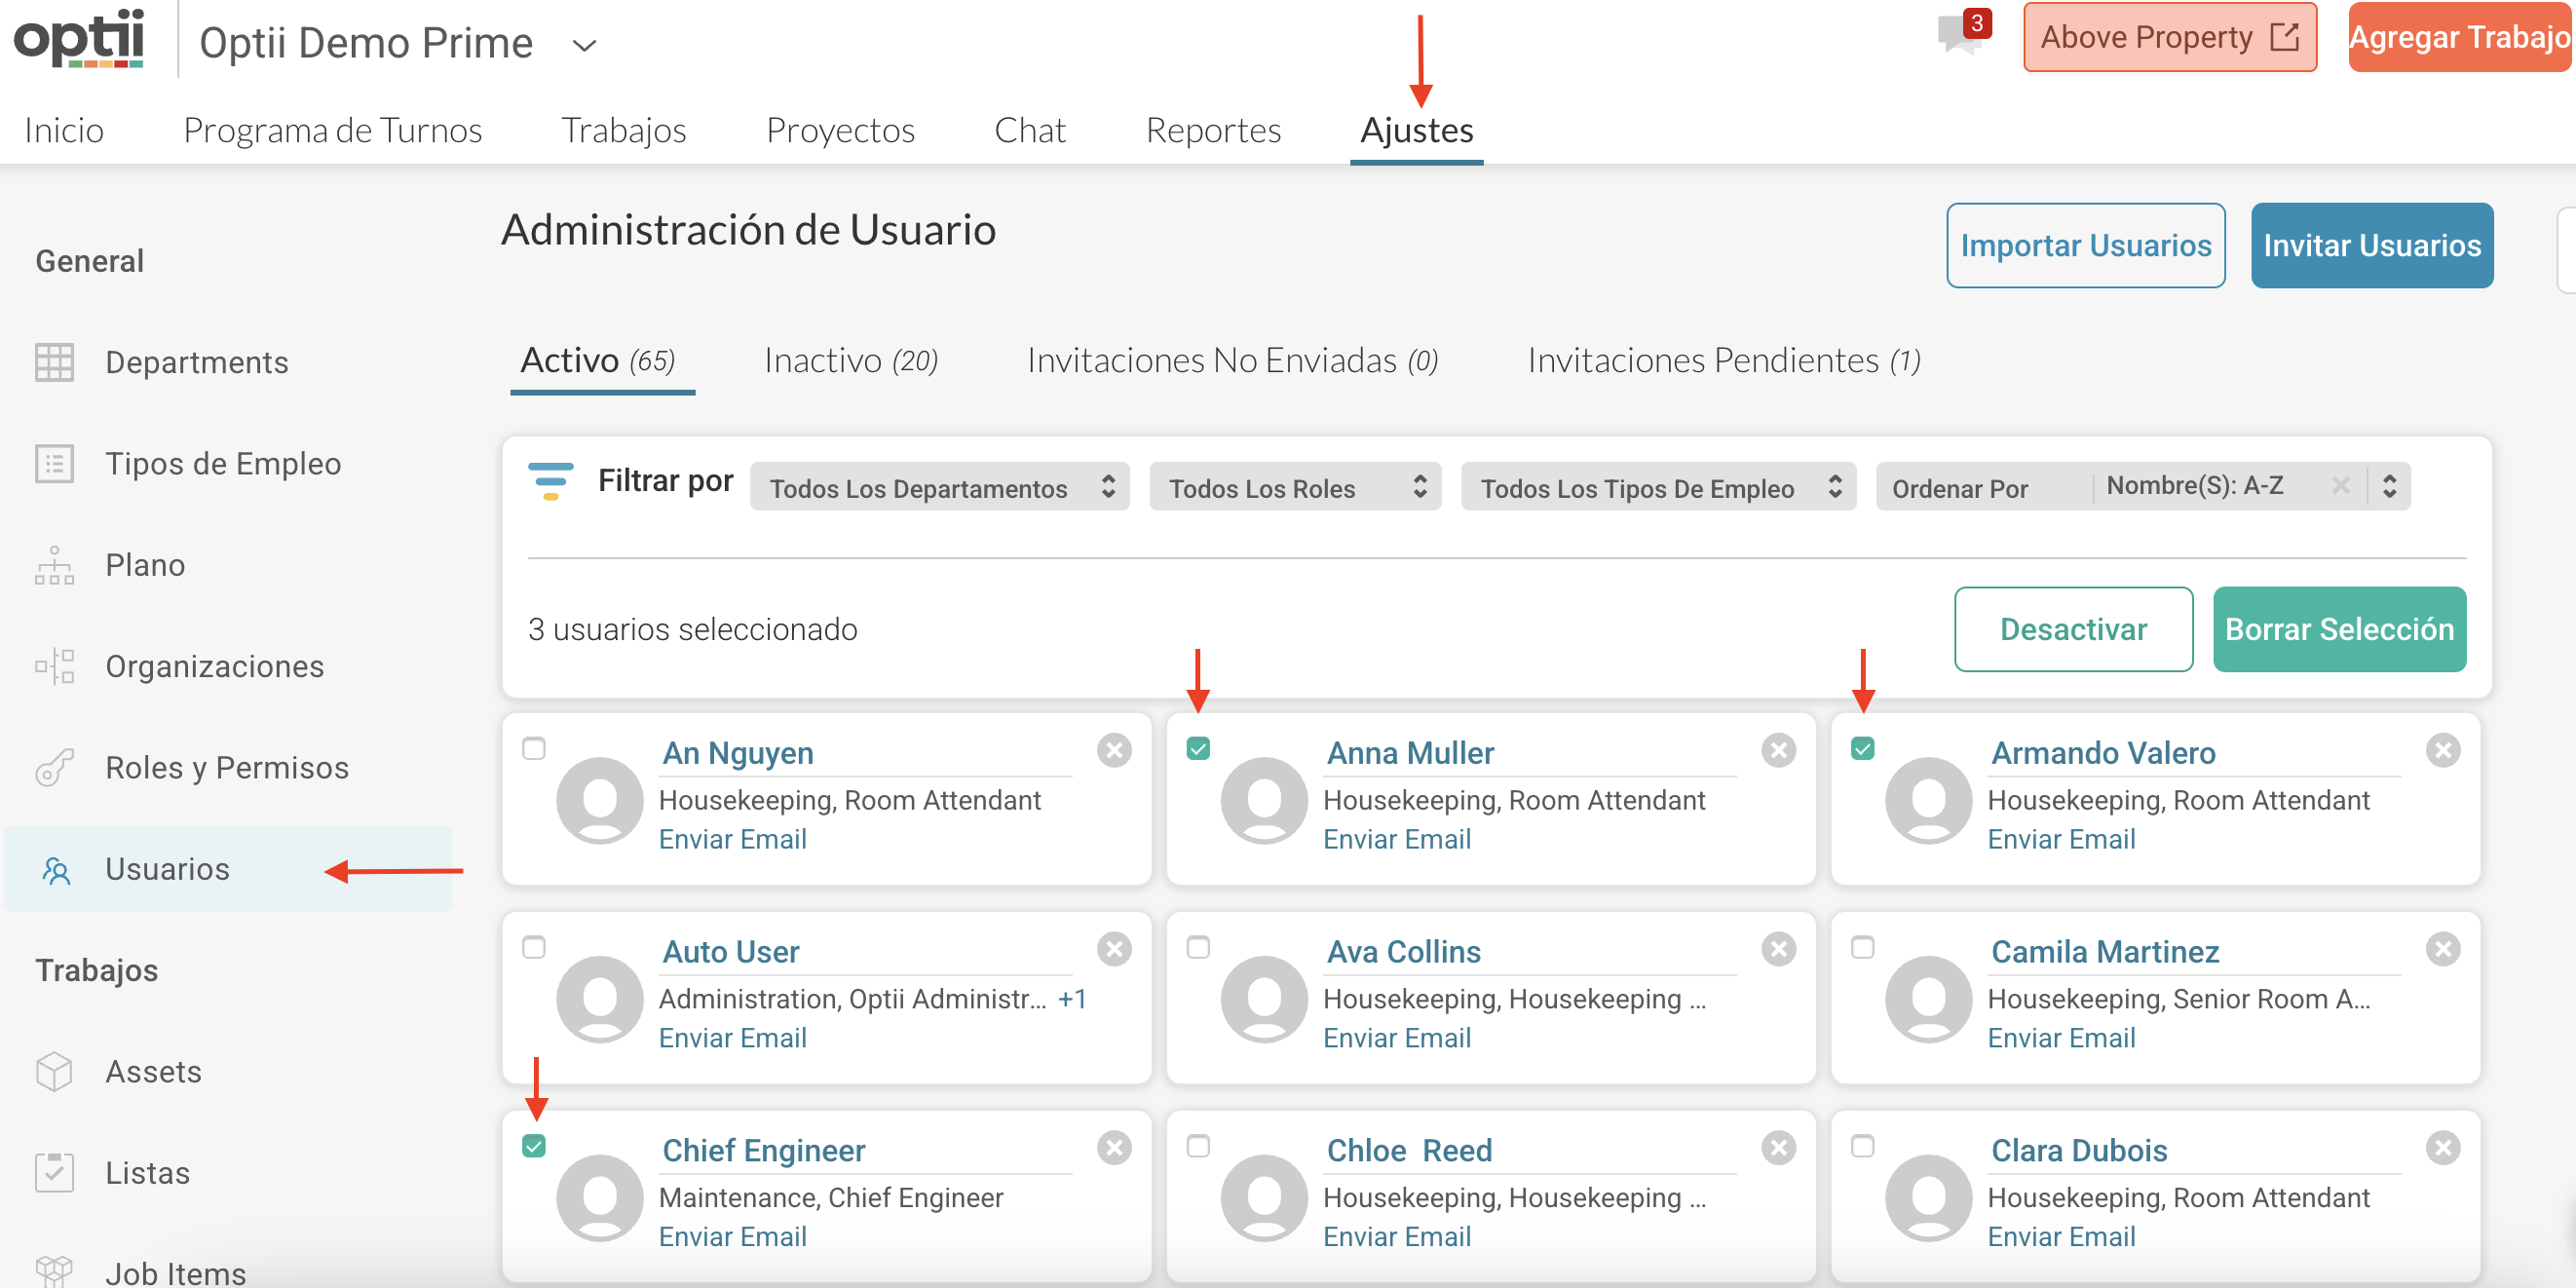Click the Departments grid icon

54,362
